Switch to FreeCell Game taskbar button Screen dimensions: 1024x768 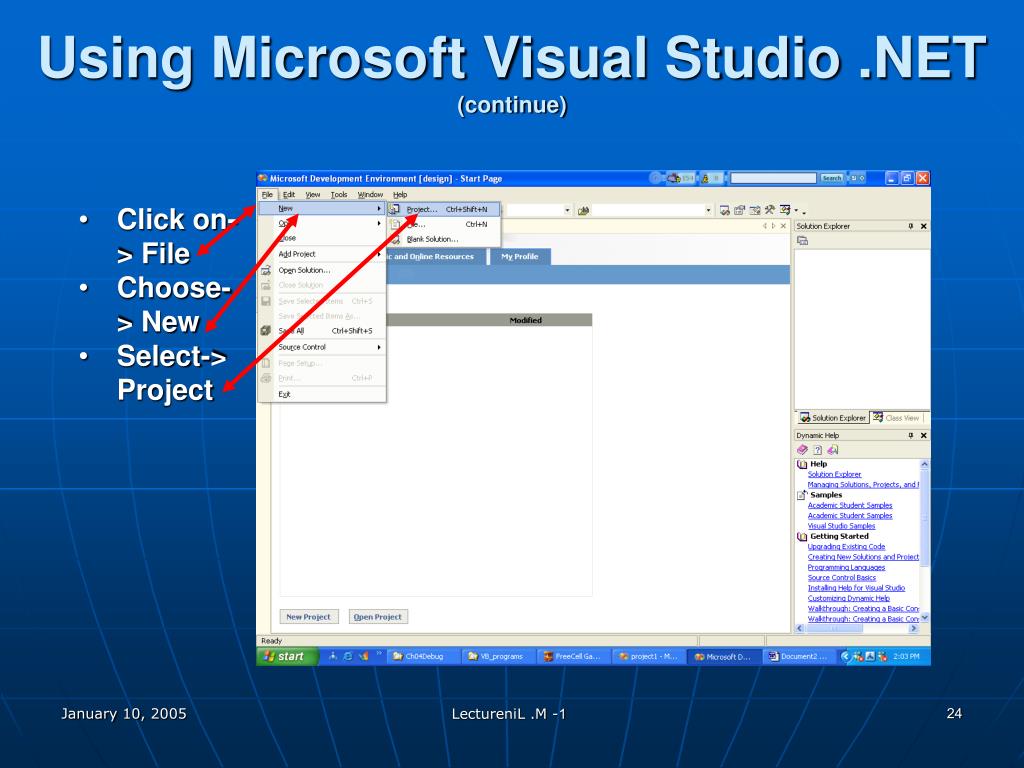(575, 656)
